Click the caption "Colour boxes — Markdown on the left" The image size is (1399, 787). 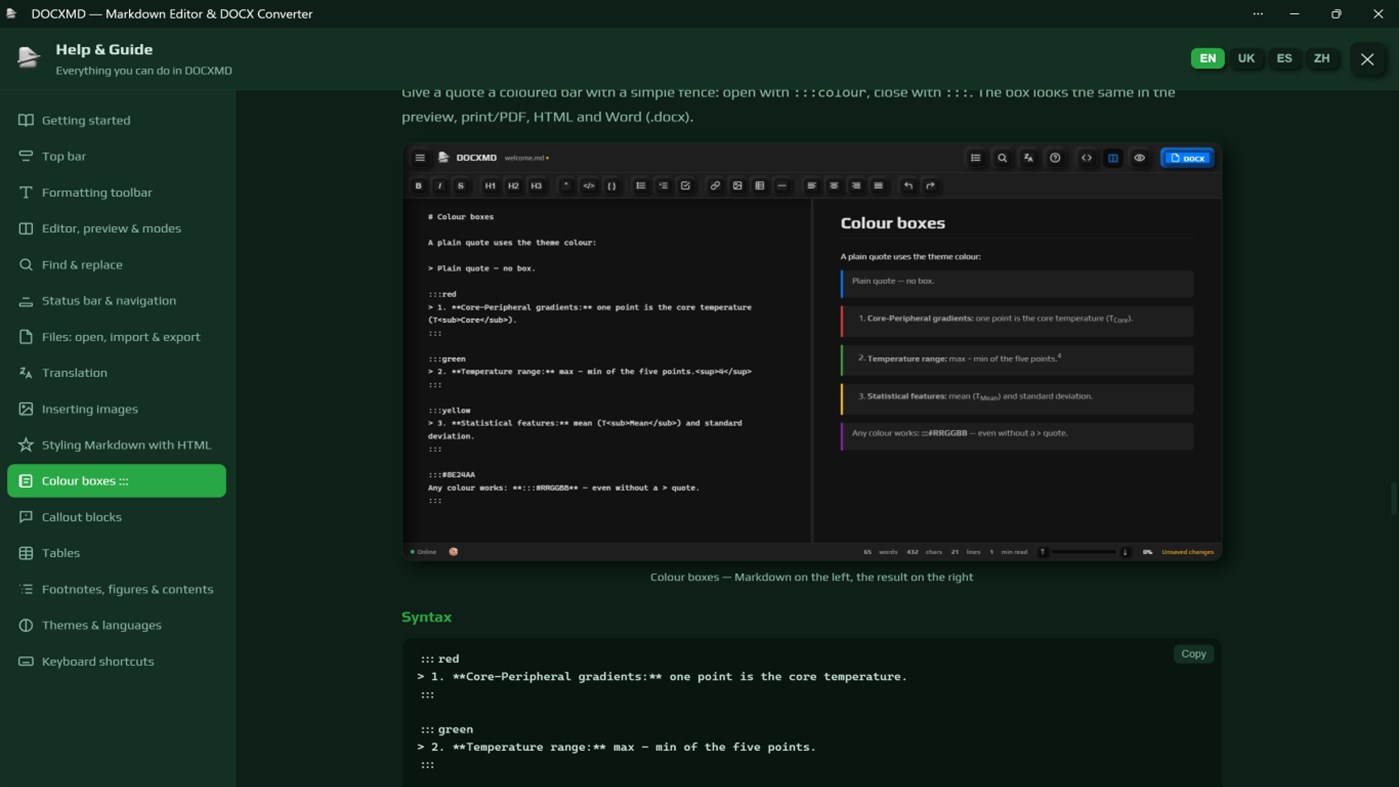(x=811, y=577)
